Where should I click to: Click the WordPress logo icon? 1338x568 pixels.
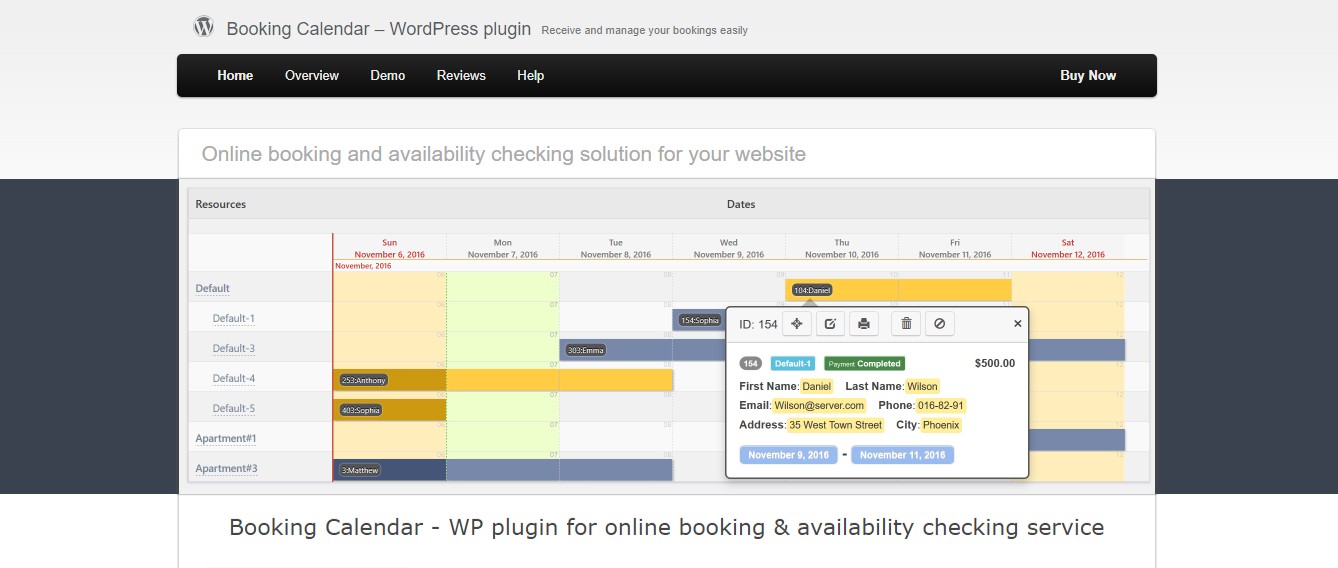[x=203, y=27]
